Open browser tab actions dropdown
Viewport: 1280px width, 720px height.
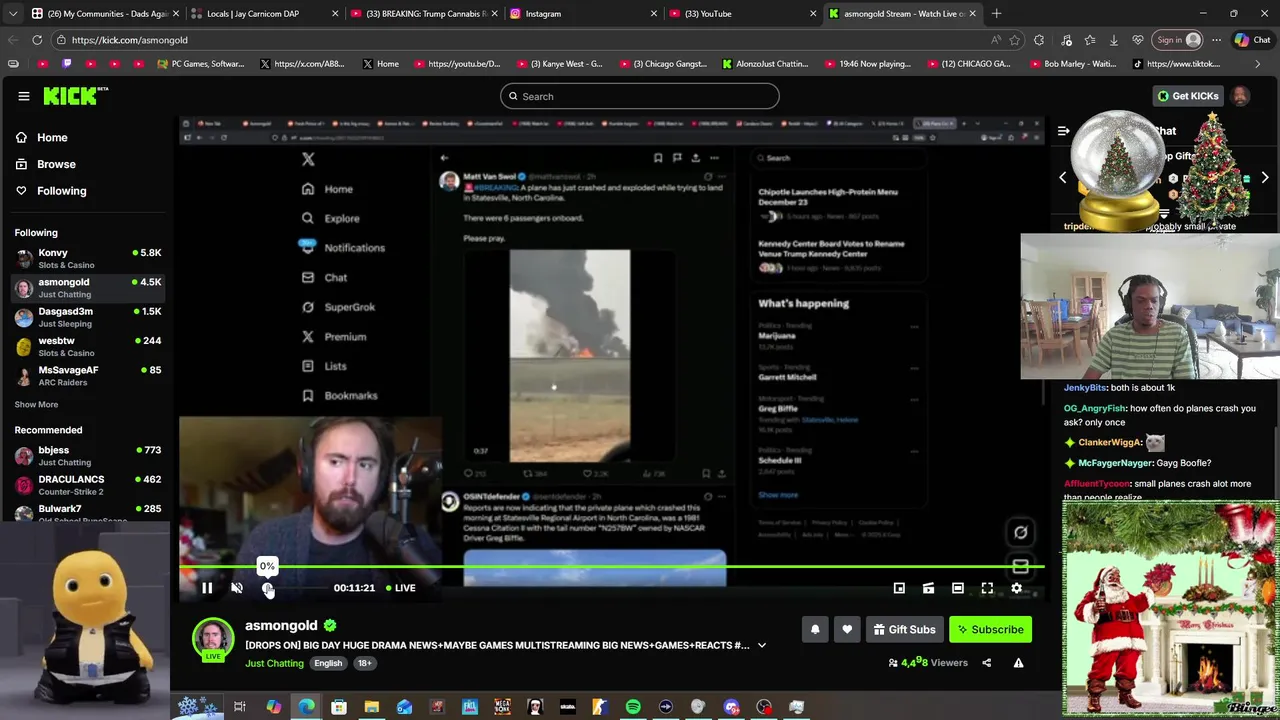coord(12,14)
